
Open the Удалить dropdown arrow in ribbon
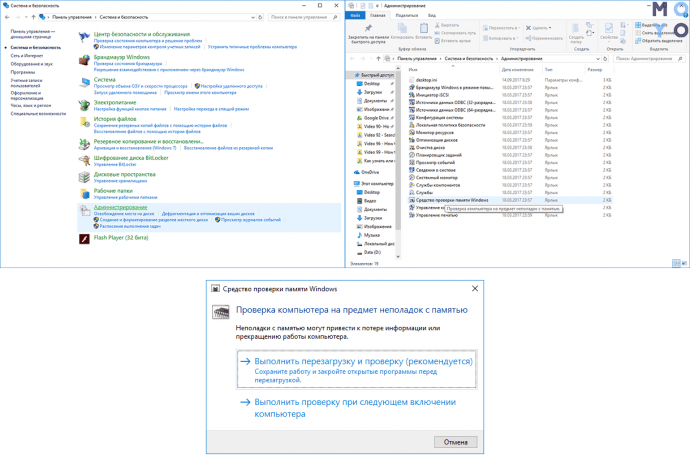[x=550, y=28]
